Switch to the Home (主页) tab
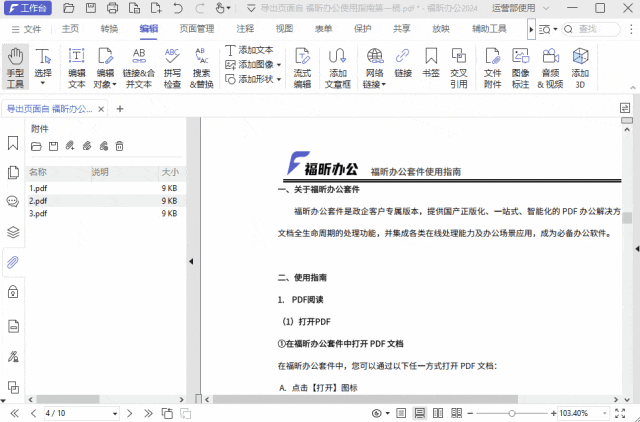The width and height of the screenshot is (640, 422). click(x=70, y=29)
